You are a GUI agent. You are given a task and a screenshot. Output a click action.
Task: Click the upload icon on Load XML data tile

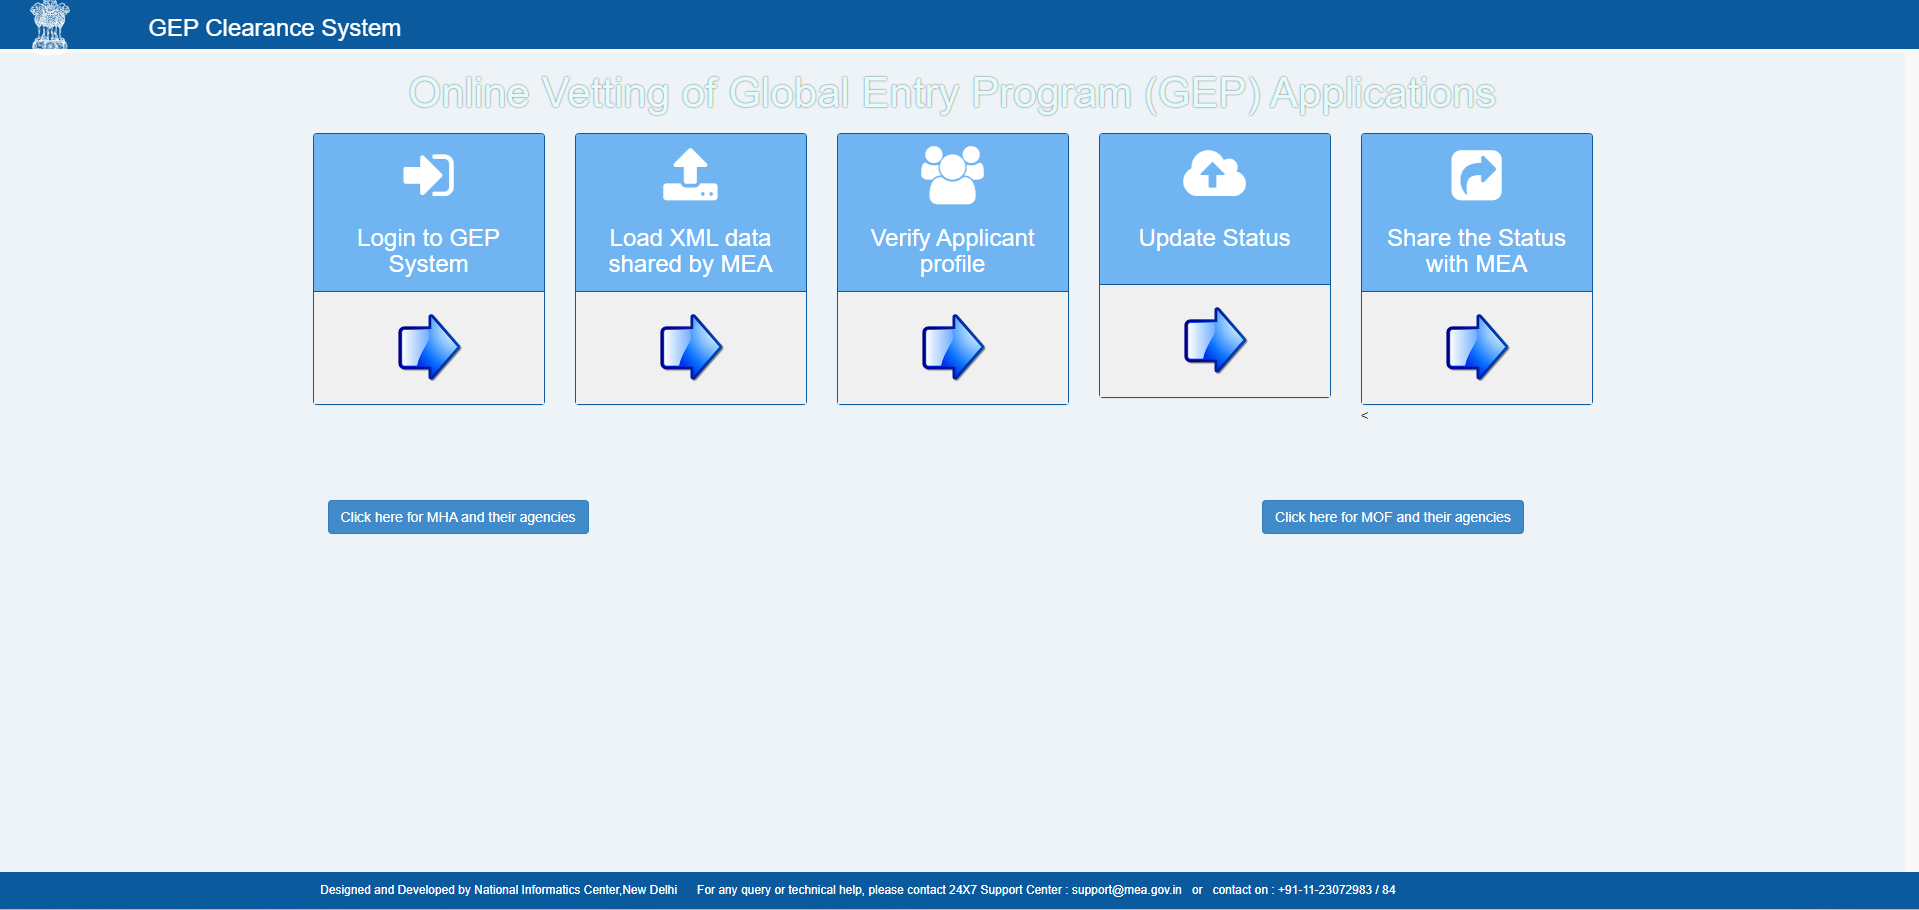690,172
